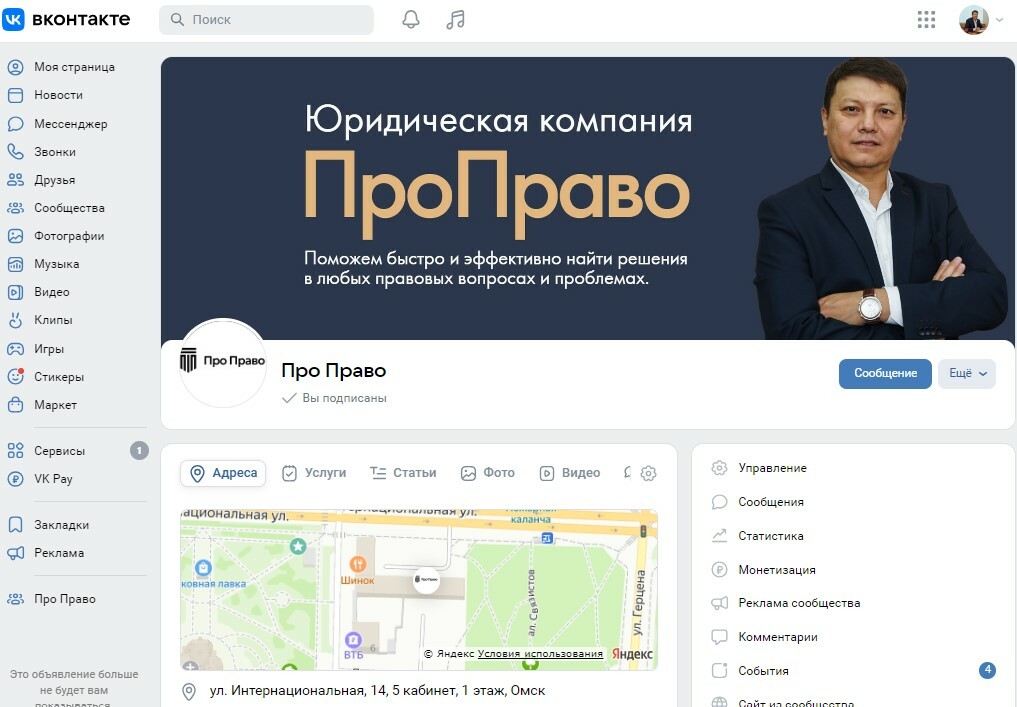Click the VK logo icon
1017x707 pixels.
(x=14, y=19)
